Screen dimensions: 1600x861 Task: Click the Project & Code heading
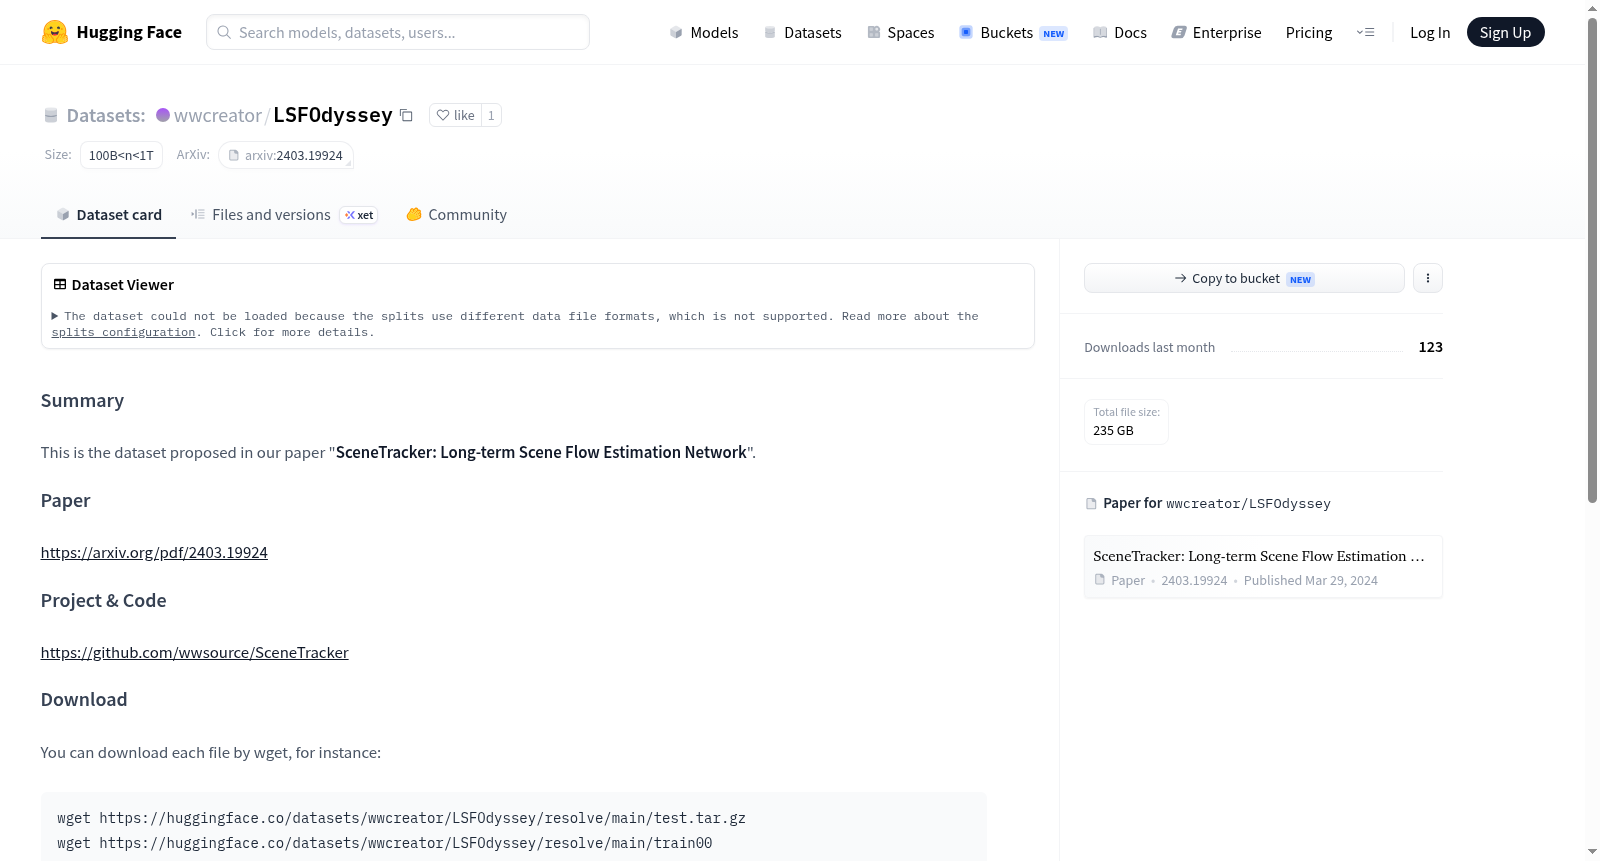(x=103, y=600)
